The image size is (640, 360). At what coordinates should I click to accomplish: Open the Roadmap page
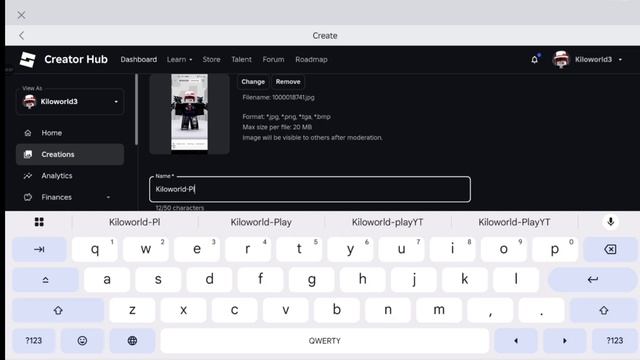(311, 60)
